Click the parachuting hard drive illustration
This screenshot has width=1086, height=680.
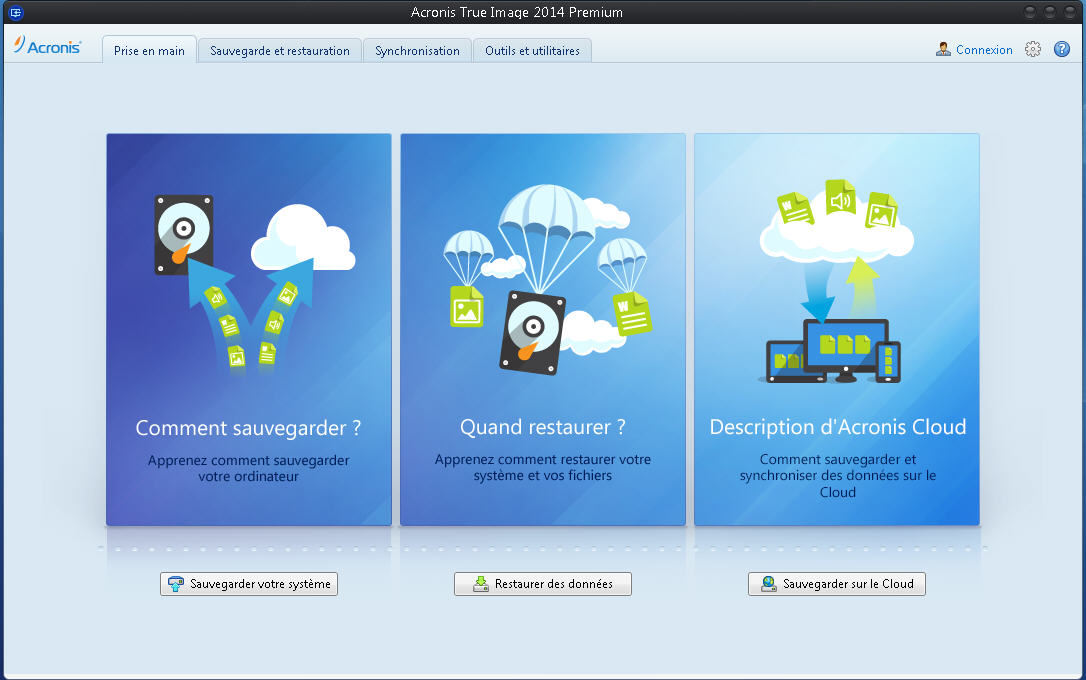click(x=547, y=280)
